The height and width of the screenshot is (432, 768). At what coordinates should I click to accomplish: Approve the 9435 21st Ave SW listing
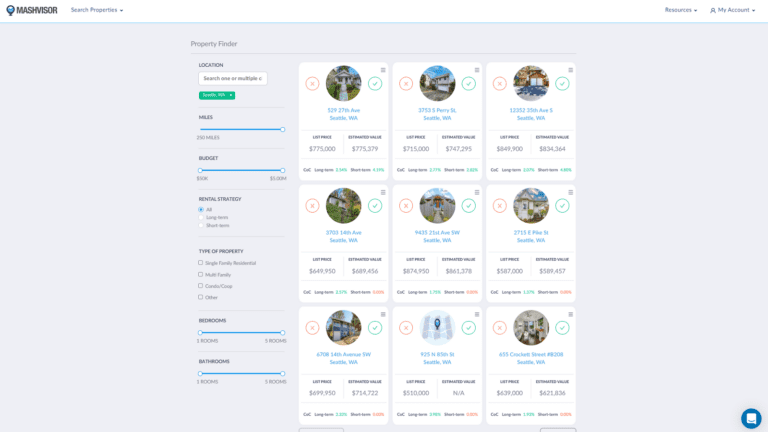468,206
